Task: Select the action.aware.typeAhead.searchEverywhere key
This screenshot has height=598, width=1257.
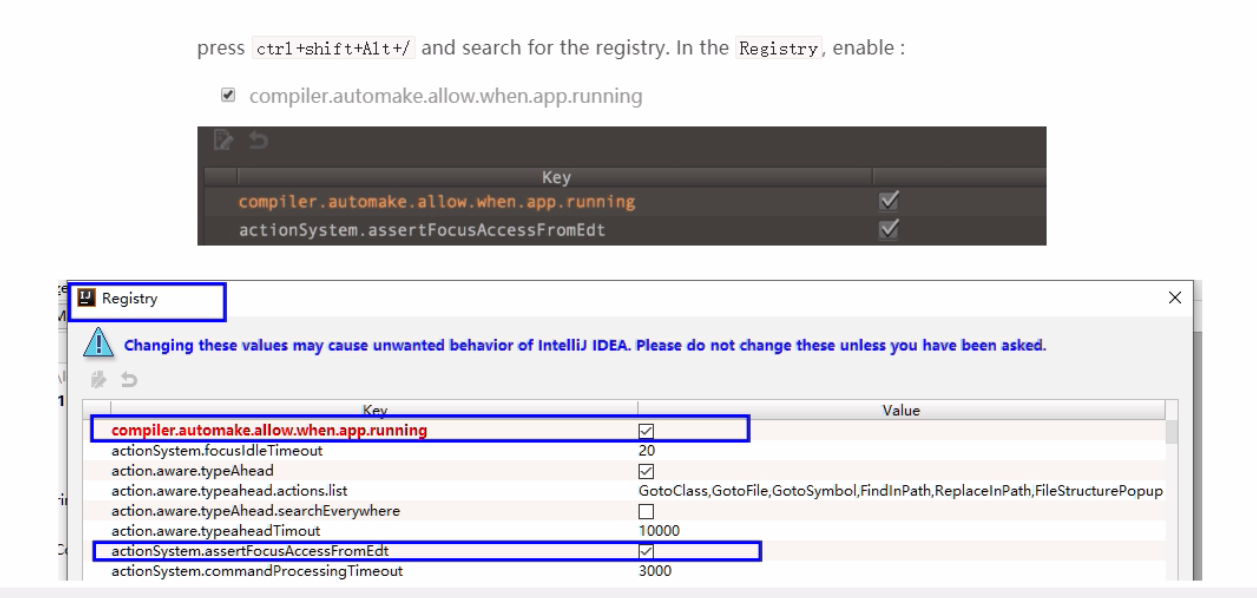Action: 255,511
